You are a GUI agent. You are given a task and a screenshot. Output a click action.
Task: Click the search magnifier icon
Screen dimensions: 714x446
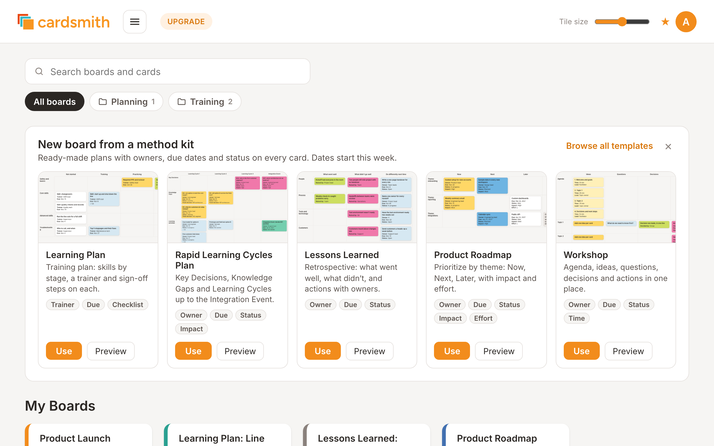pos(39,72)
